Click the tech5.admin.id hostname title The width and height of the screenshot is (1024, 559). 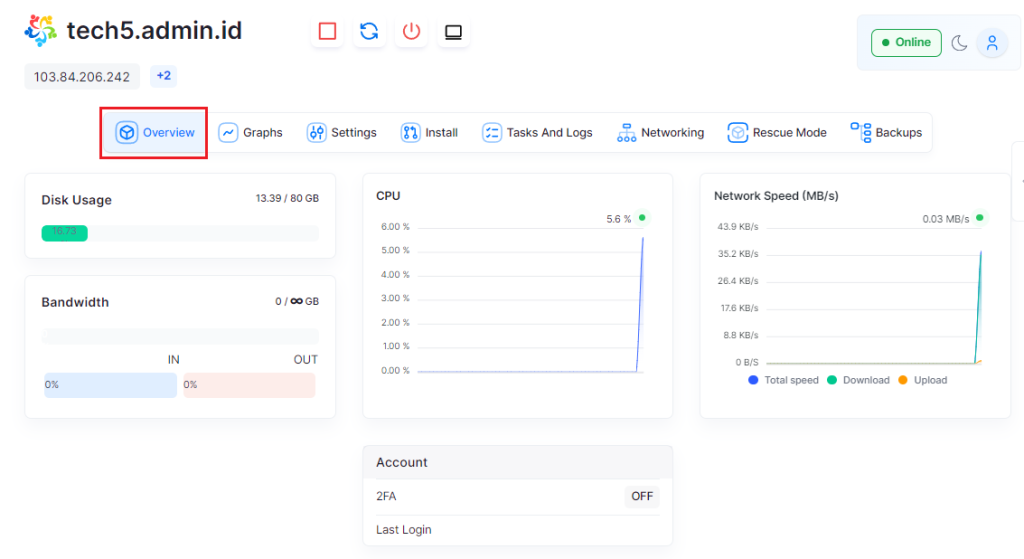pos(154,30)
